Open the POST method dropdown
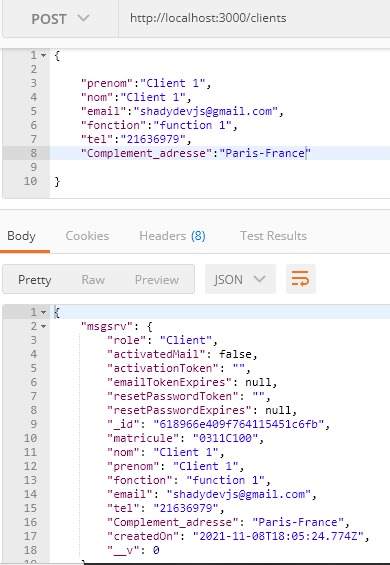This screenshot has width=390, height=565. point(60,19)
